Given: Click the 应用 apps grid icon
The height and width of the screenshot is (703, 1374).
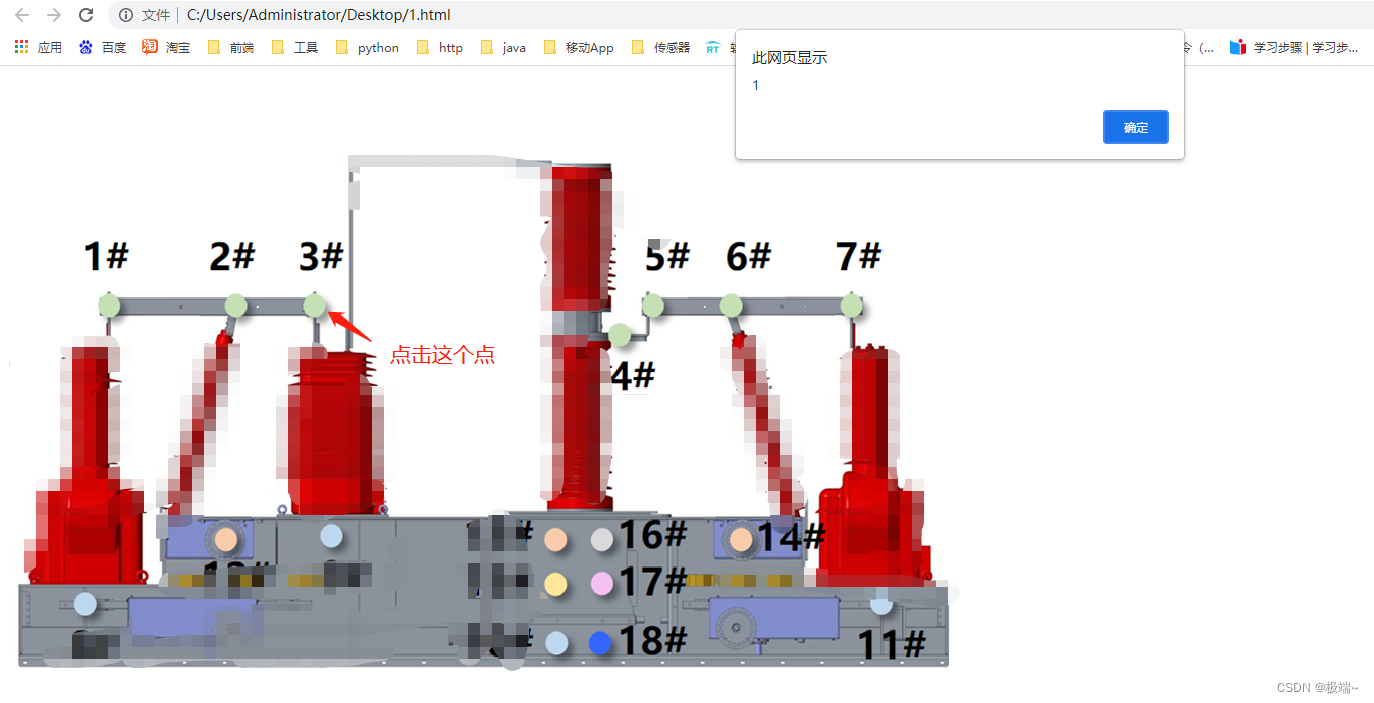Looking at the screenshot, I should [21, 46].
